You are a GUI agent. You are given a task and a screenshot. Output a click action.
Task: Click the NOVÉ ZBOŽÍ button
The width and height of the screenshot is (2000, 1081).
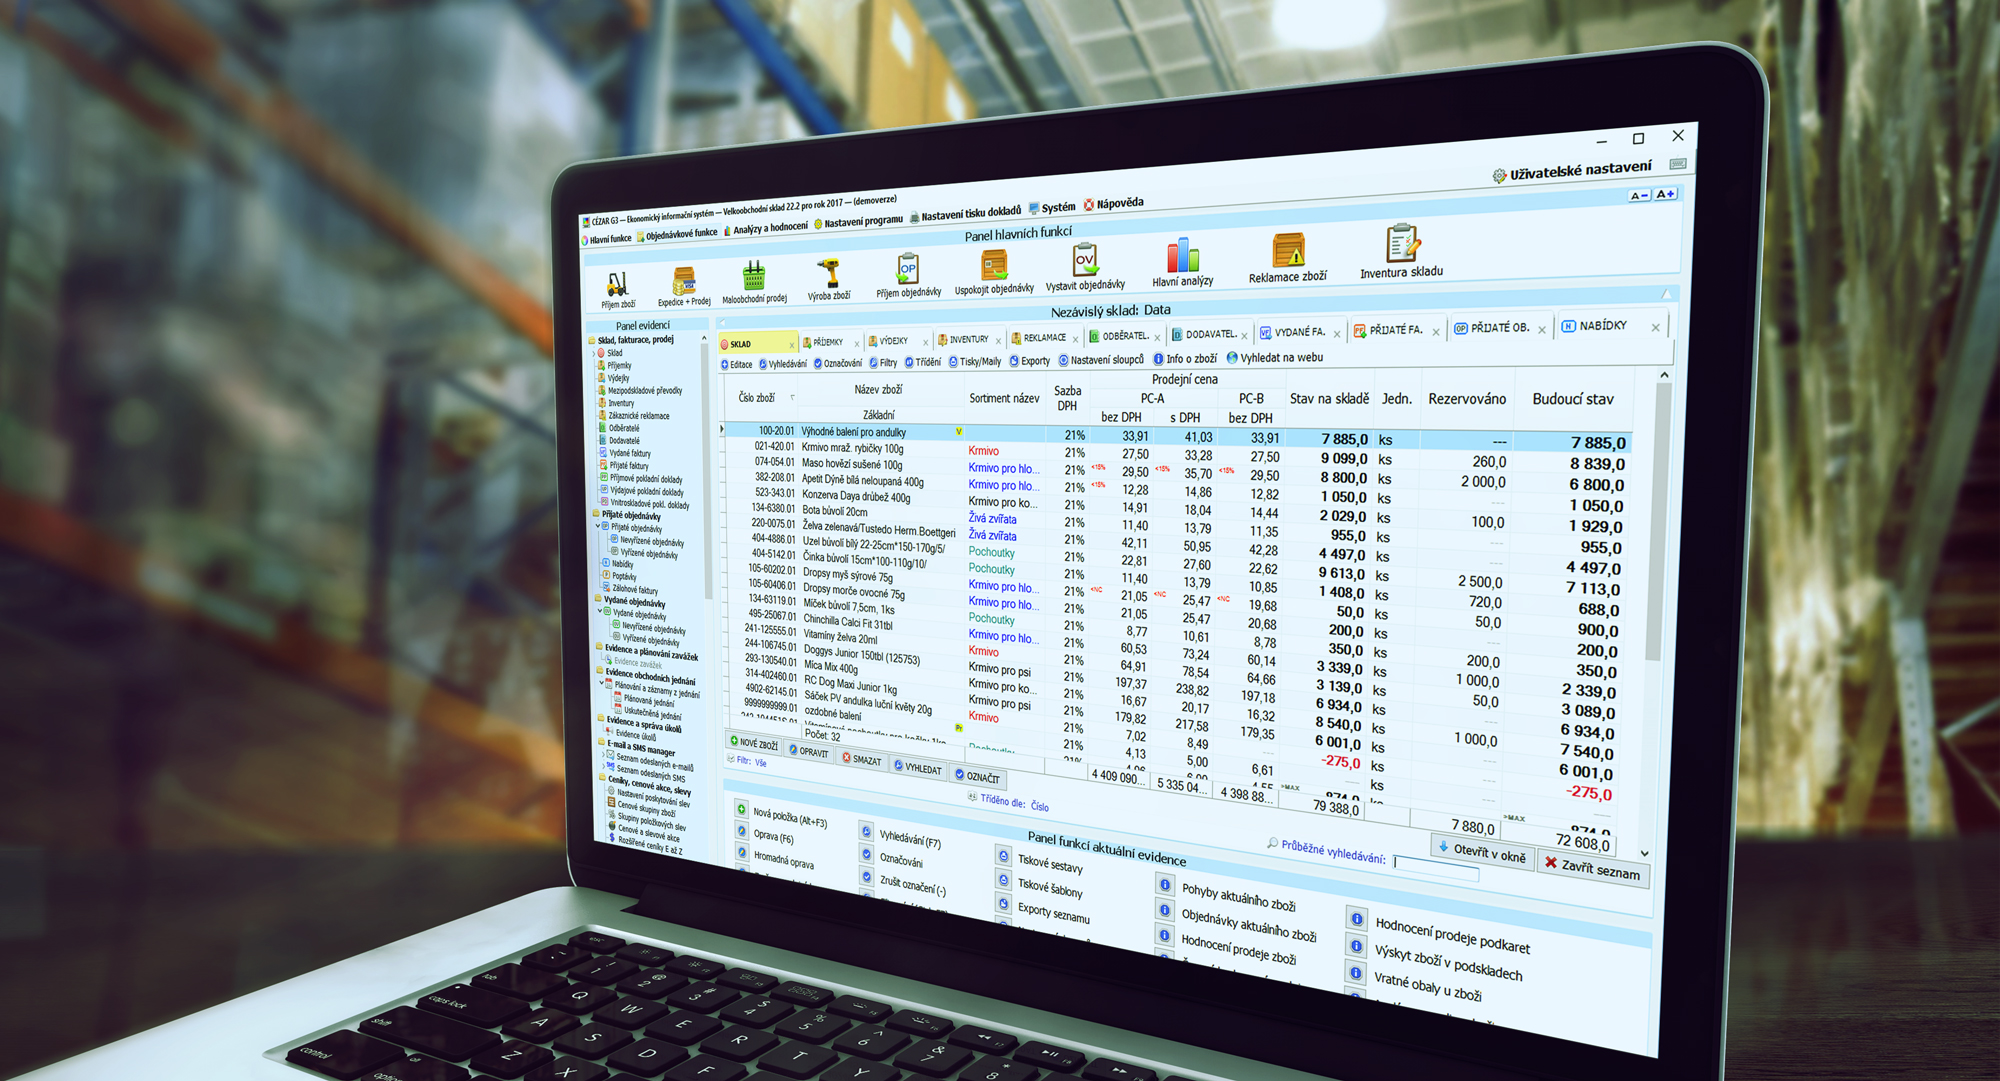point(754,743)
